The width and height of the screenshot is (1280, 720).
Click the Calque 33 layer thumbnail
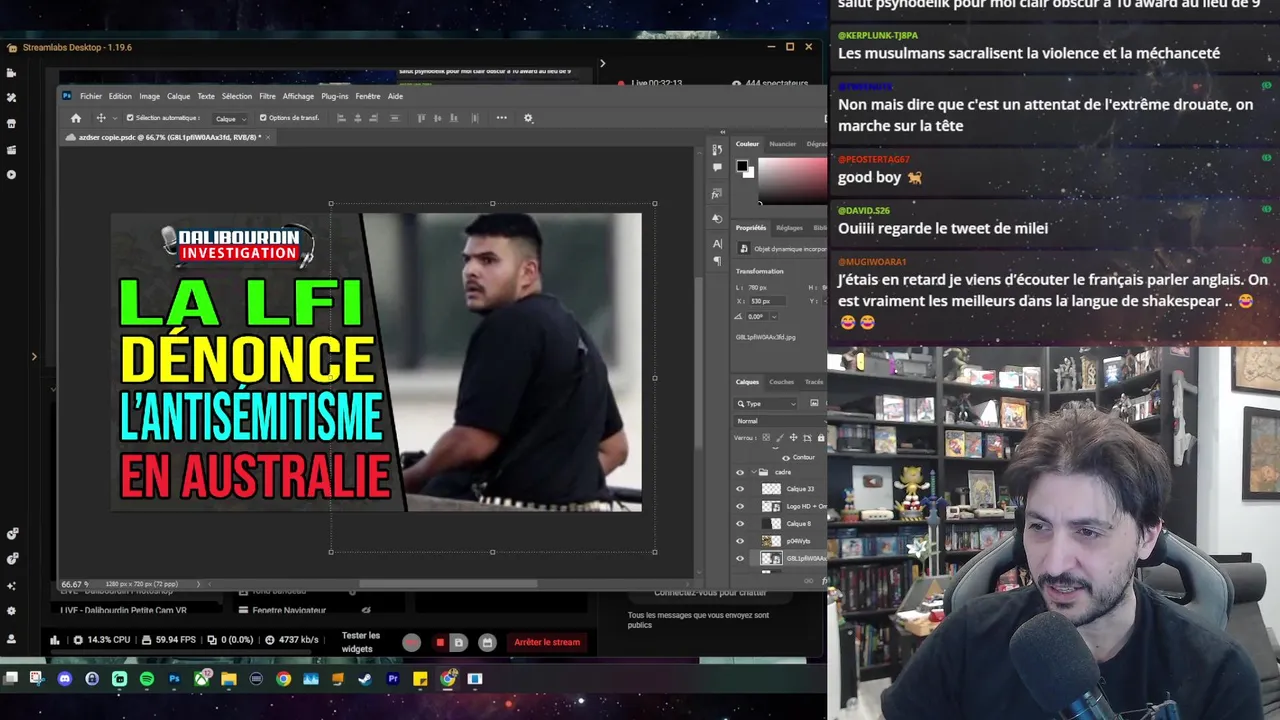pos(771,489)
